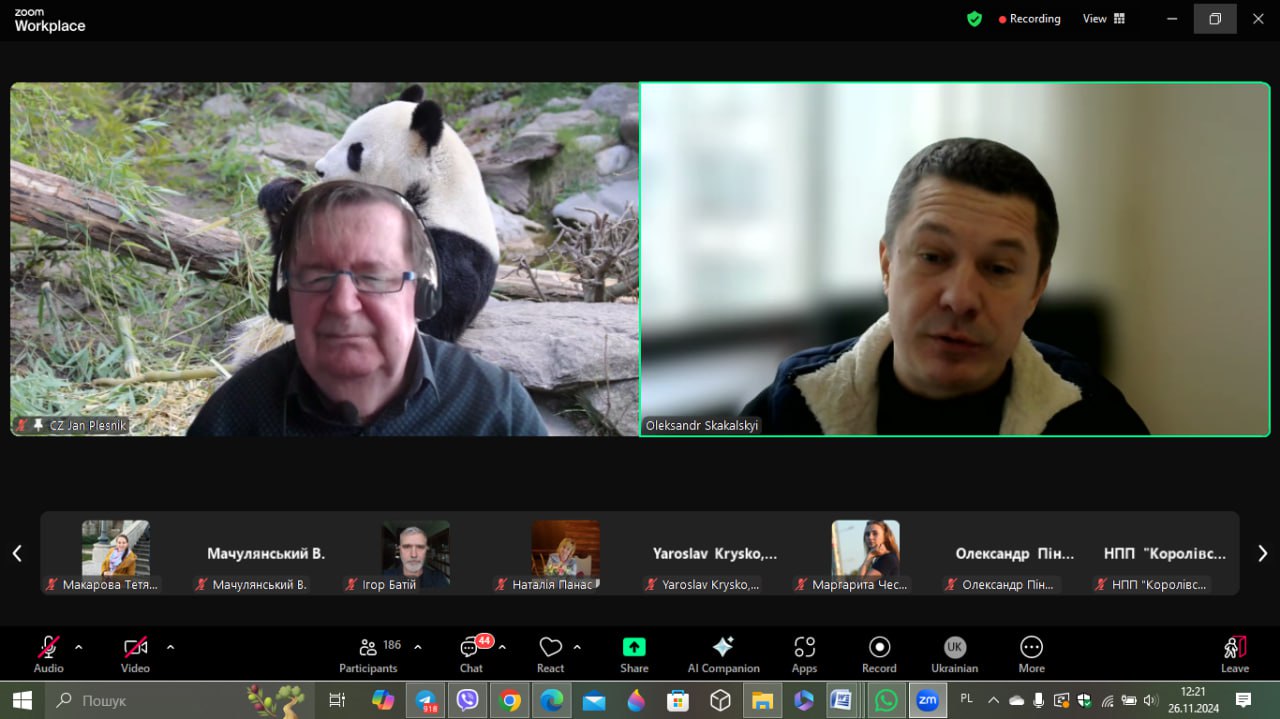Unmute microphone with the Audio button

(x=48, y=654)
